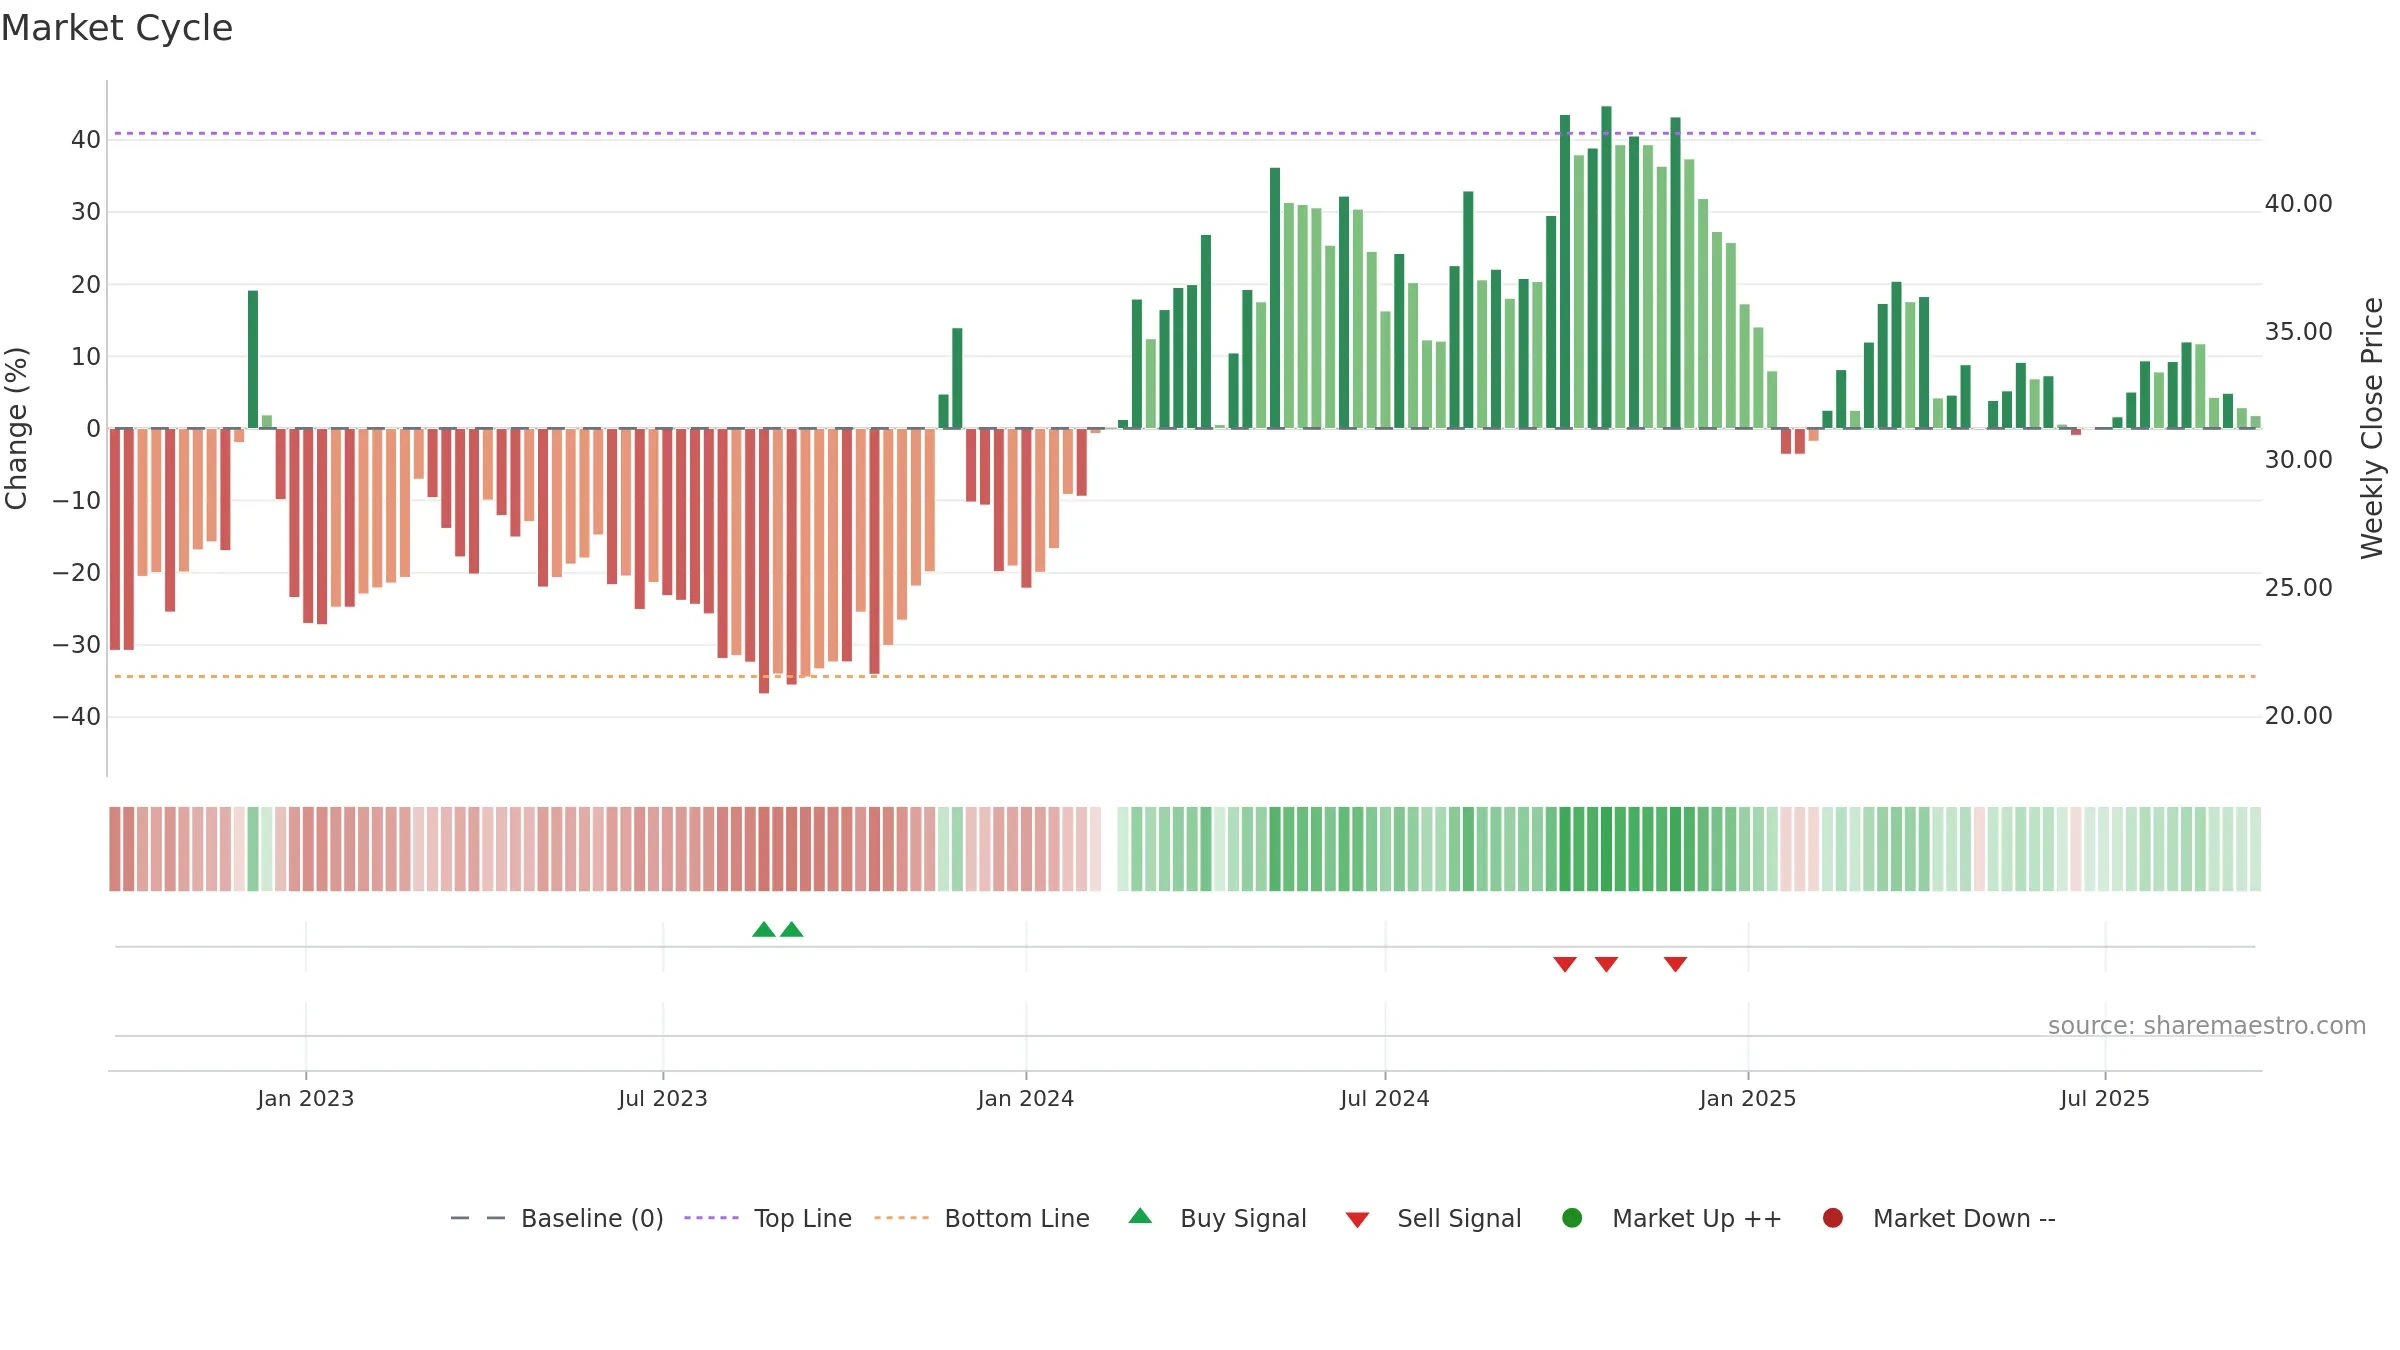Screen dimensions: 2400x1350
Task: Click the first sell signal marker on timeline
Action: pos(1565,964)
